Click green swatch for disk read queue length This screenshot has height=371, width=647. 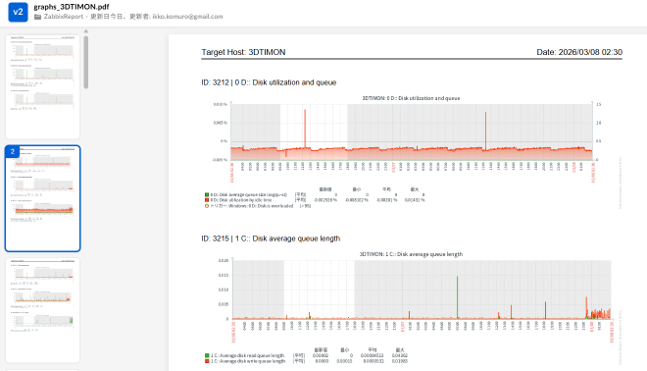click(x=207, y=355)
